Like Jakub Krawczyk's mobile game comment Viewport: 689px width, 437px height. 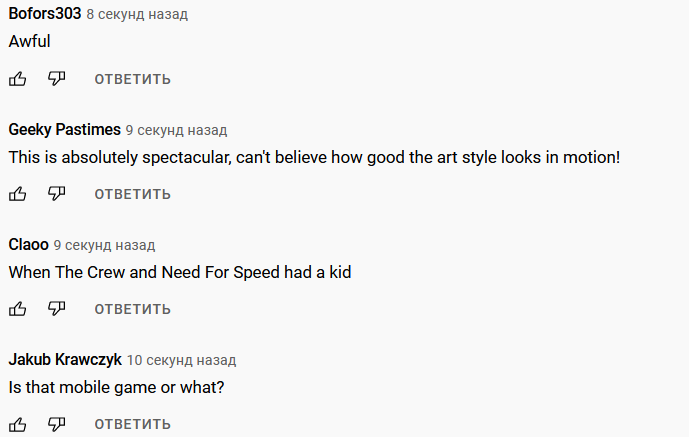point(18,424)
